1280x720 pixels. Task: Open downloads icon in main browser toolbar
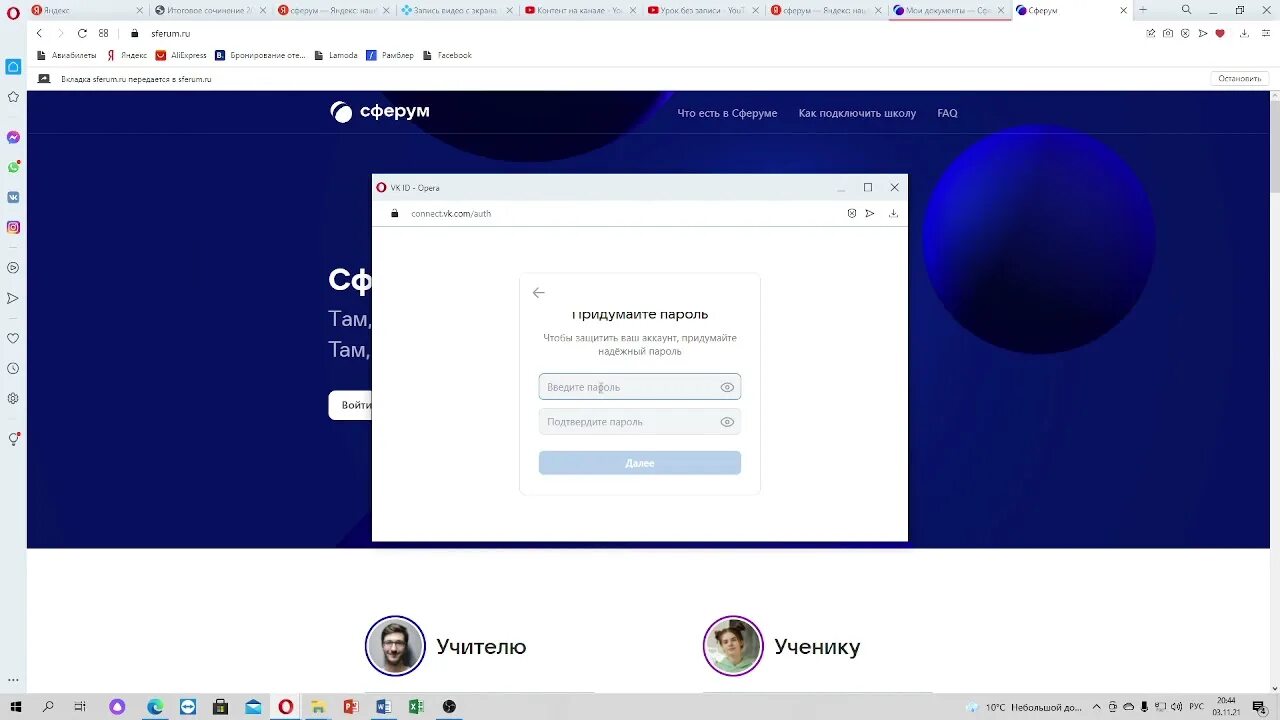tap(1244, 33)
